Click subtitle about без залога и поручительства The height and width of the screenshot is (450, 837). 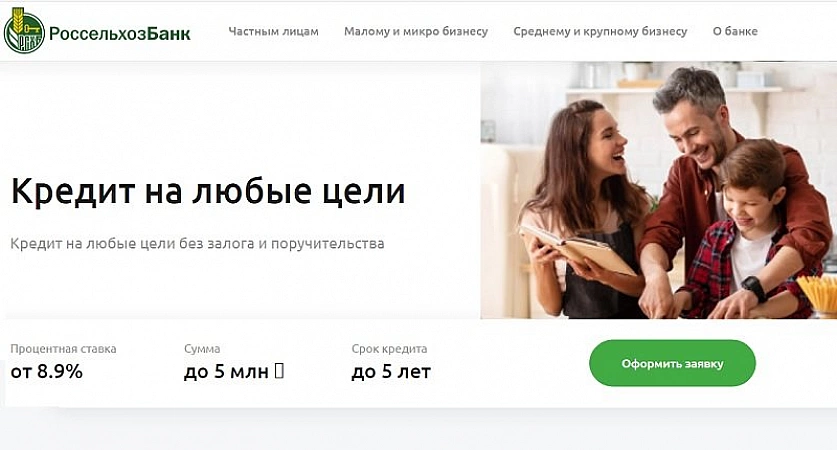[197, 244]
